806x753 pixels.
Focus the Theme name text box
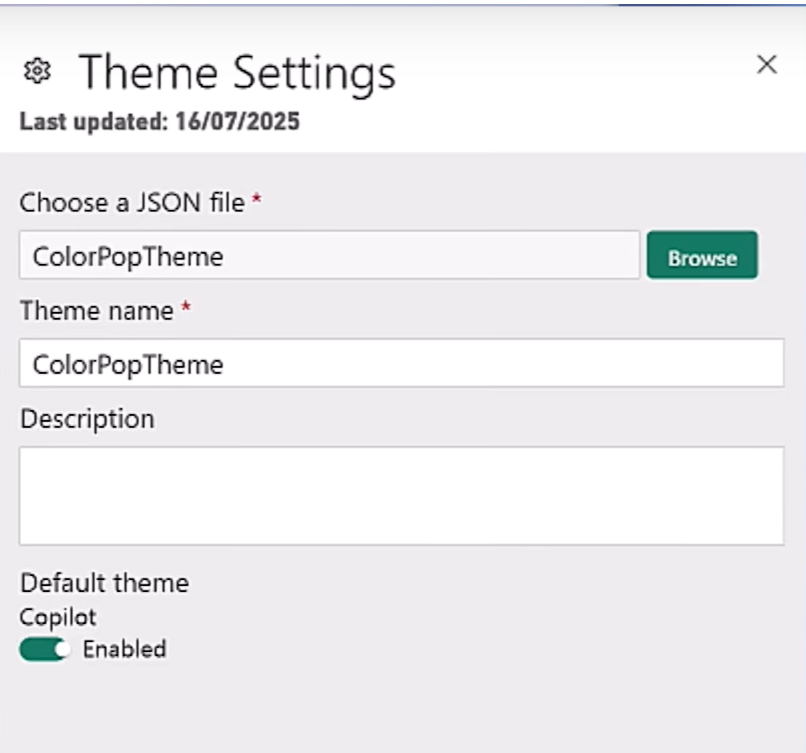click(401, 363)
